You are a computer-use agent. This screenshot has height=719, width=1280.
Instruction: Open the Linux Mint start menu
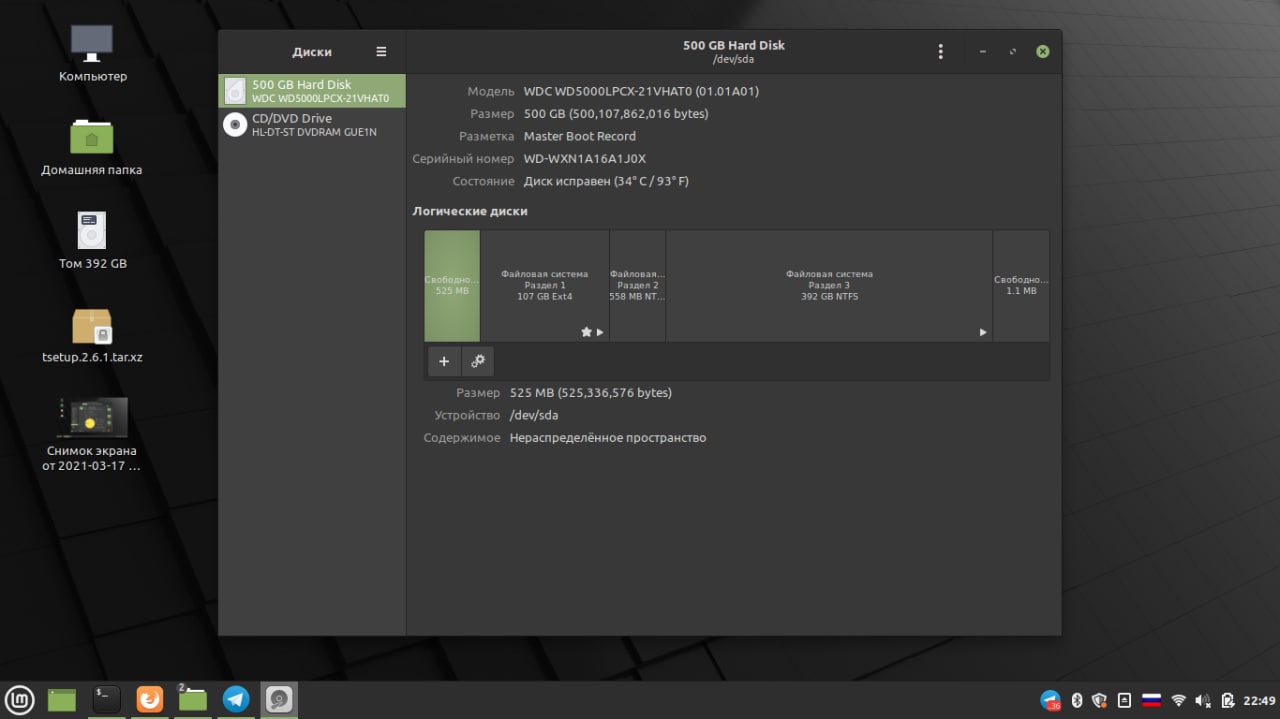tap(20, 699)
